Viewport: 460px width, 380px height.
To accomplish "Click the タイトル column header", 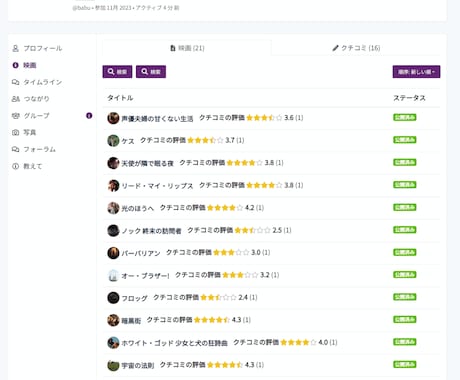I will pos(120,98).
